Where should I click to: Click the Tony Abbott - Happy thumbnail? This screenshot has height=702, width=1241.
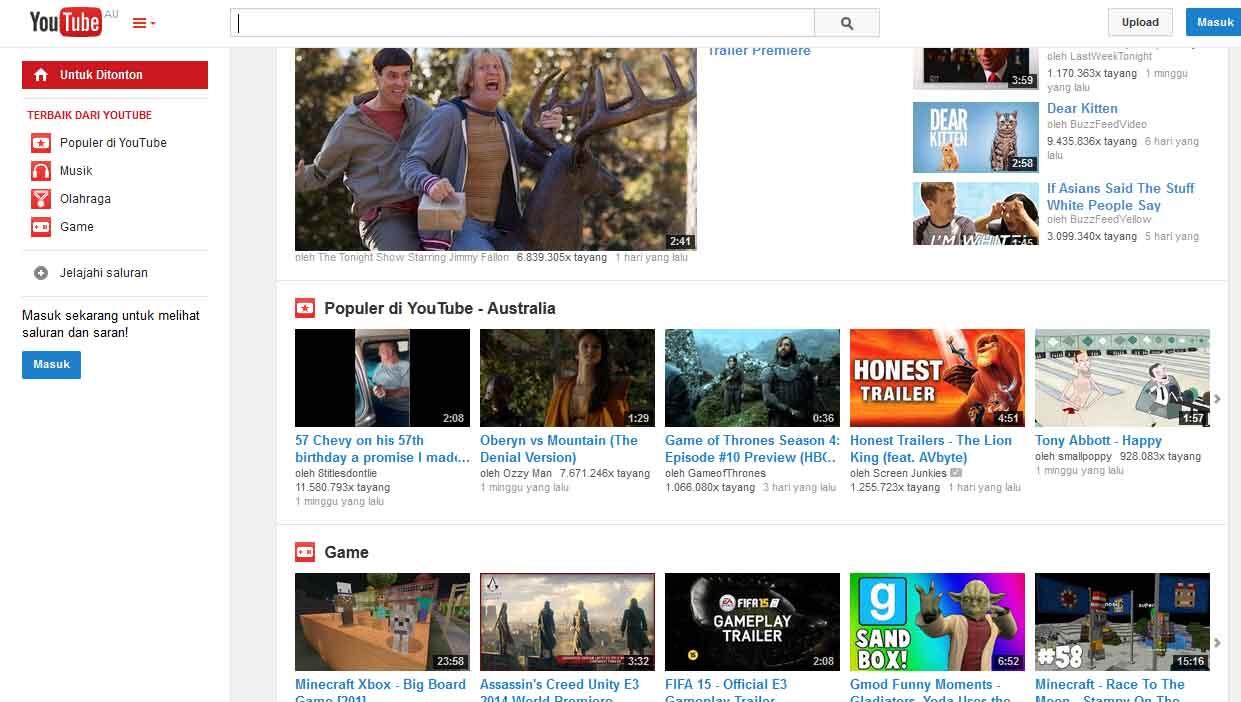pyautogui.click(x=1122, y=378)
